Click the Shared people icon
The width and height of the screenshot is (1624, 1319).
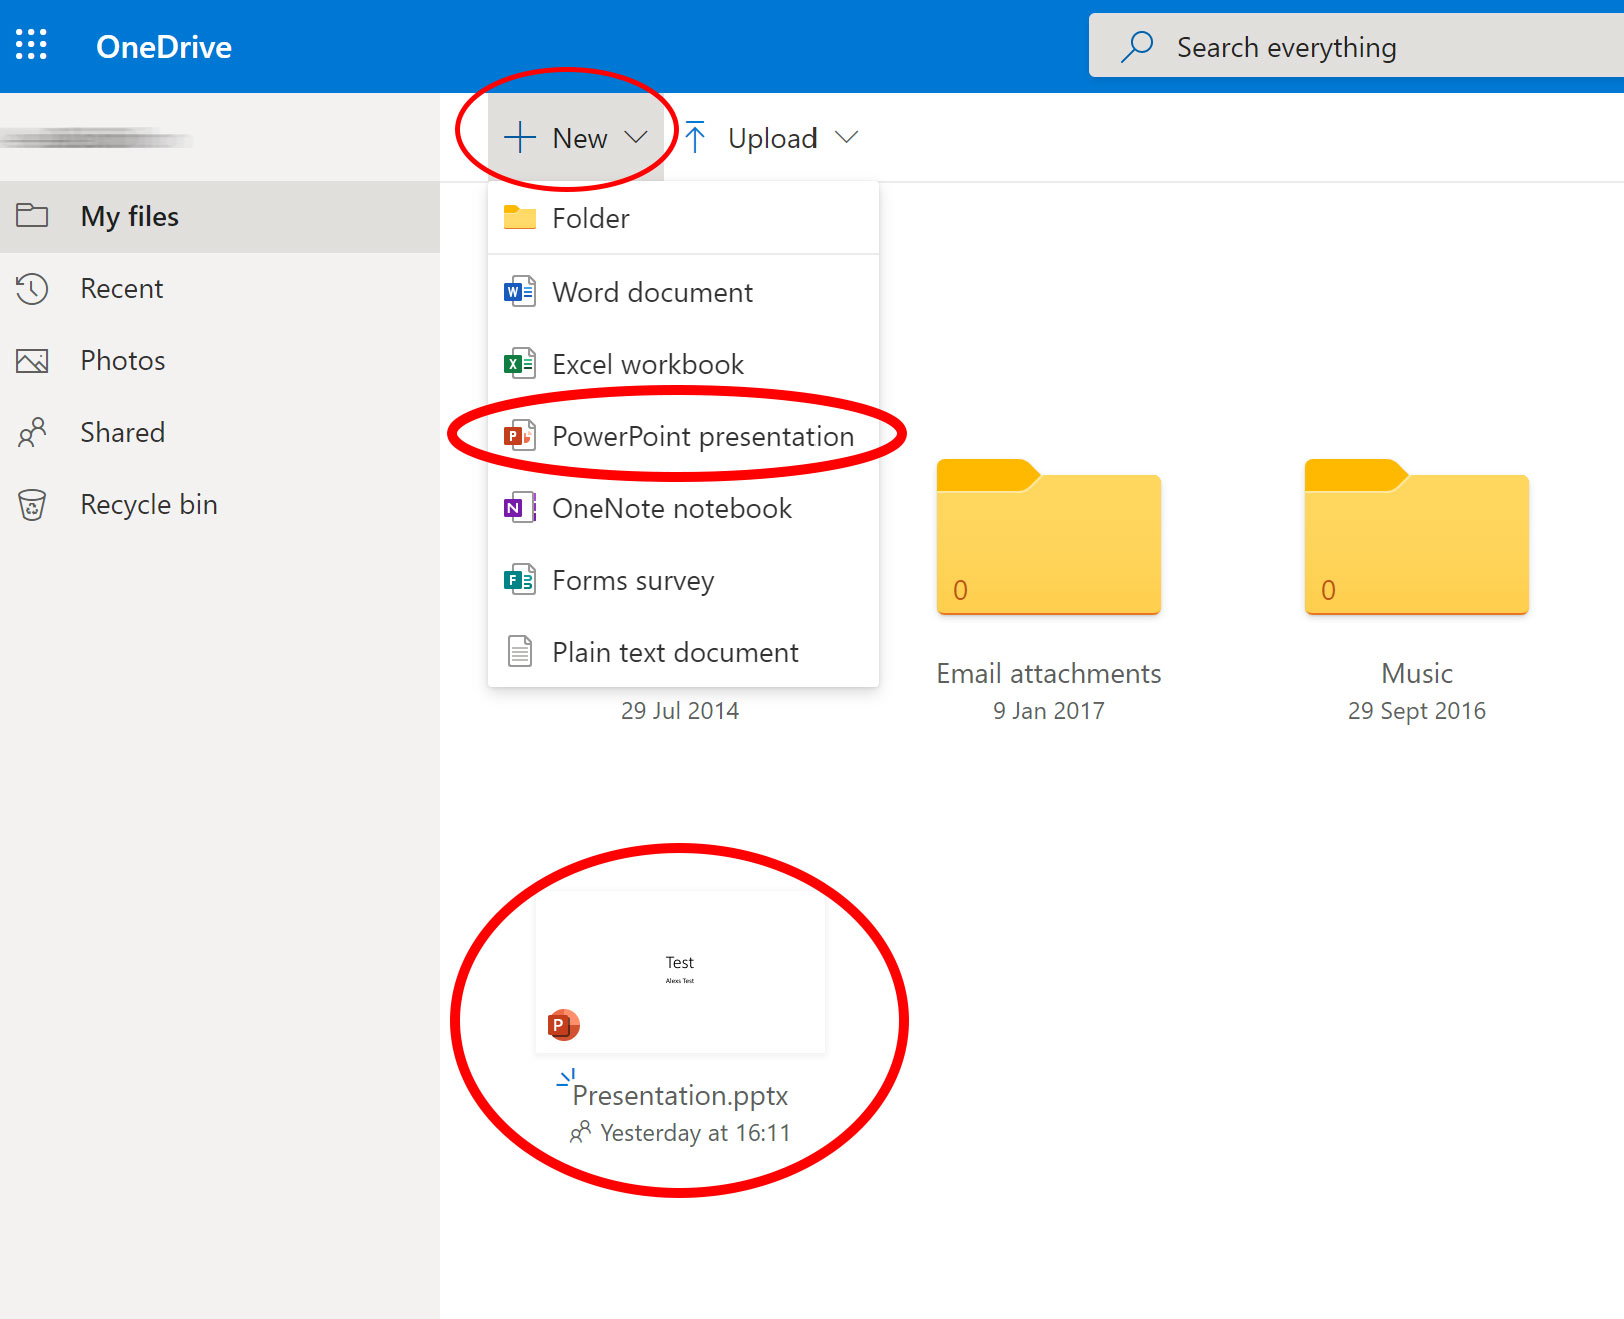click(32, 433)
